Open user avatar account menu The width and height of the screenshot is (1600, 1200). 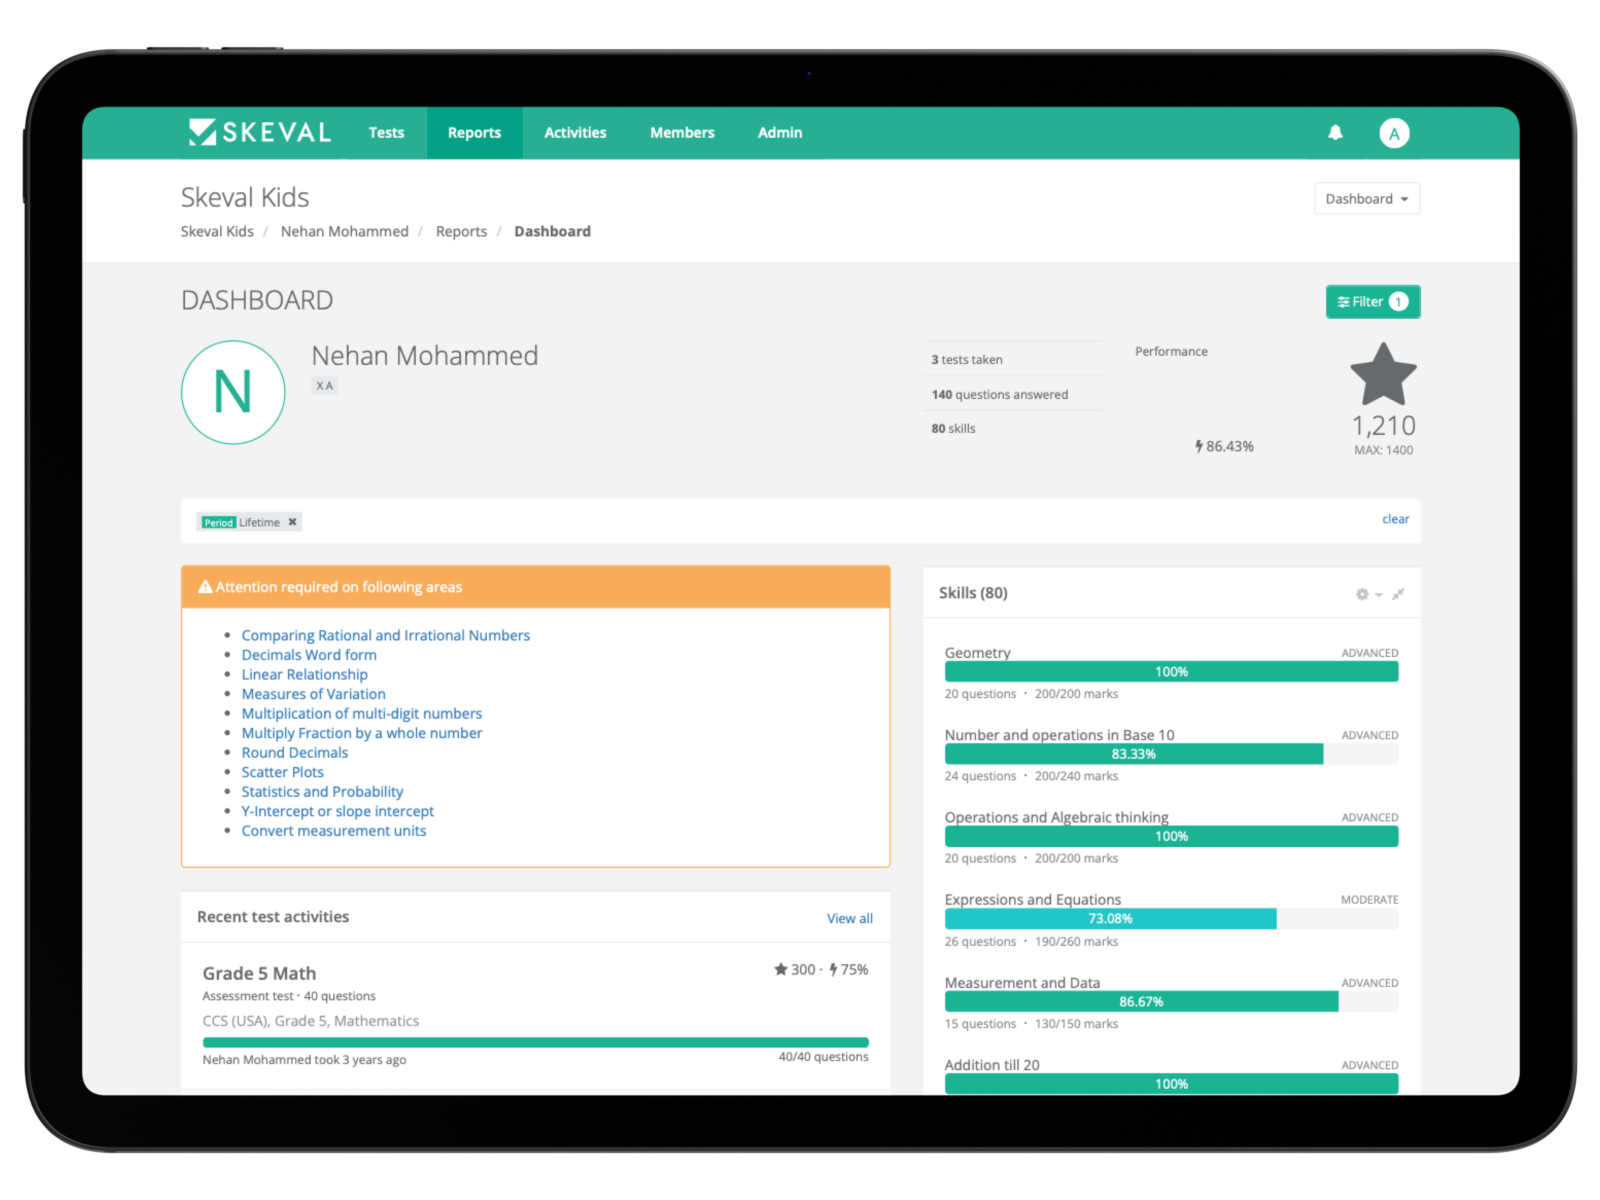(1394, 133)
